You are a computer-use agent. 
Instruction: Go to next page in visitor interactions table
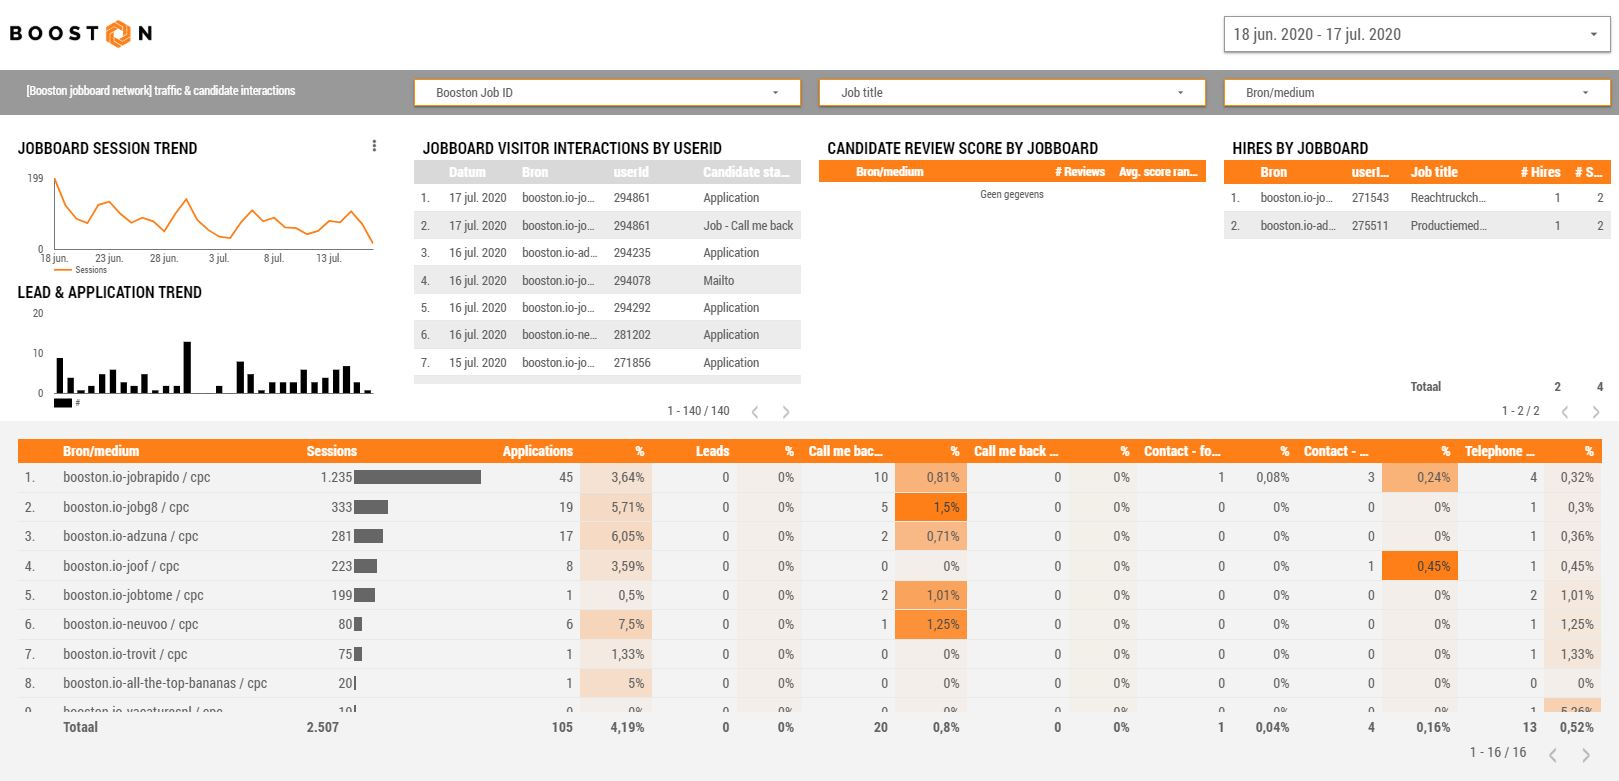coord(786,412)
